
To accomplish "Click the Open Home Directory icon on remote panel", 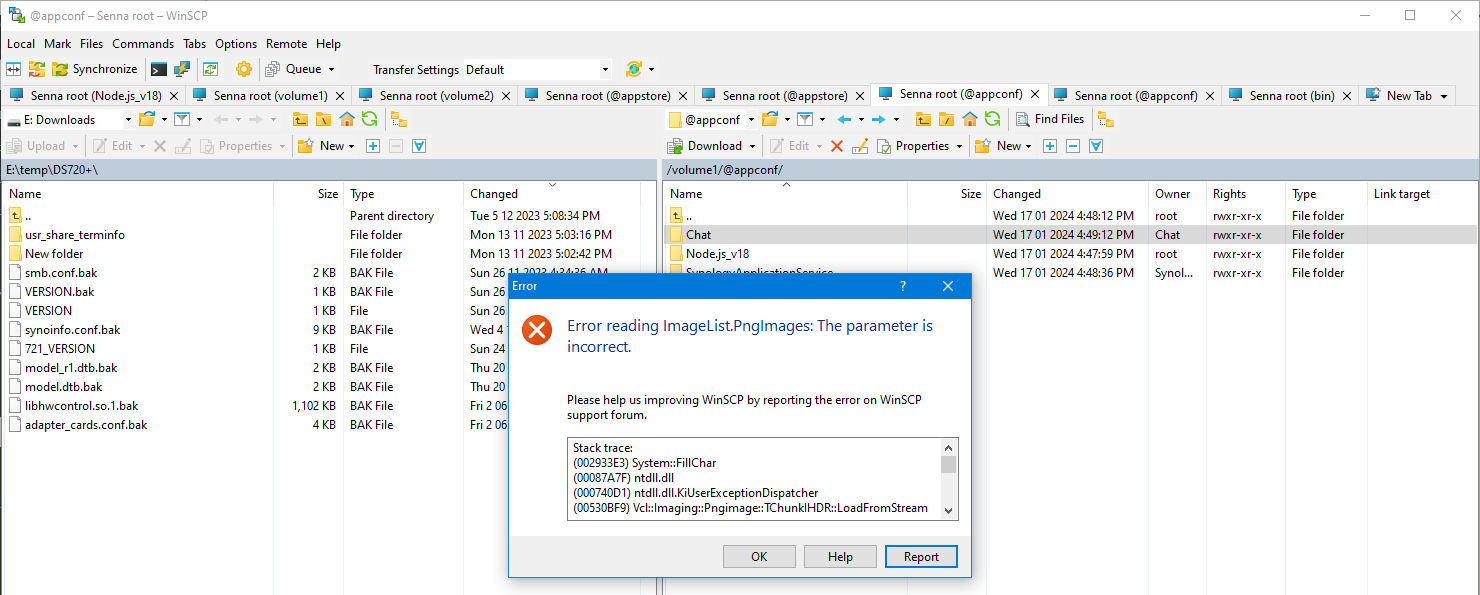I will [x=968, y=118].
